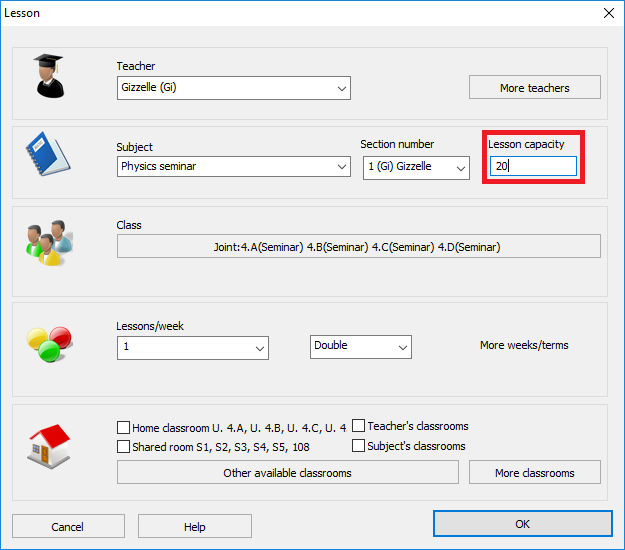Open the Double lesson length dropdown
625x550 pixels.
click(360, 346)
